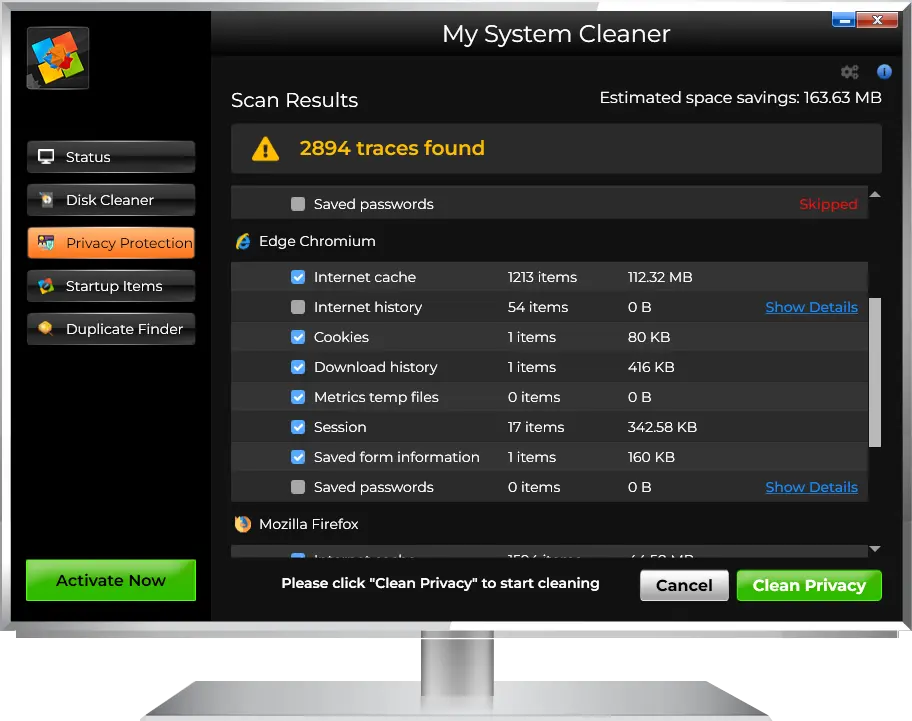Click the 342.58 KB Session size
Image resolution: width=912 pixels, height=721 pixels.
(662, 427)
